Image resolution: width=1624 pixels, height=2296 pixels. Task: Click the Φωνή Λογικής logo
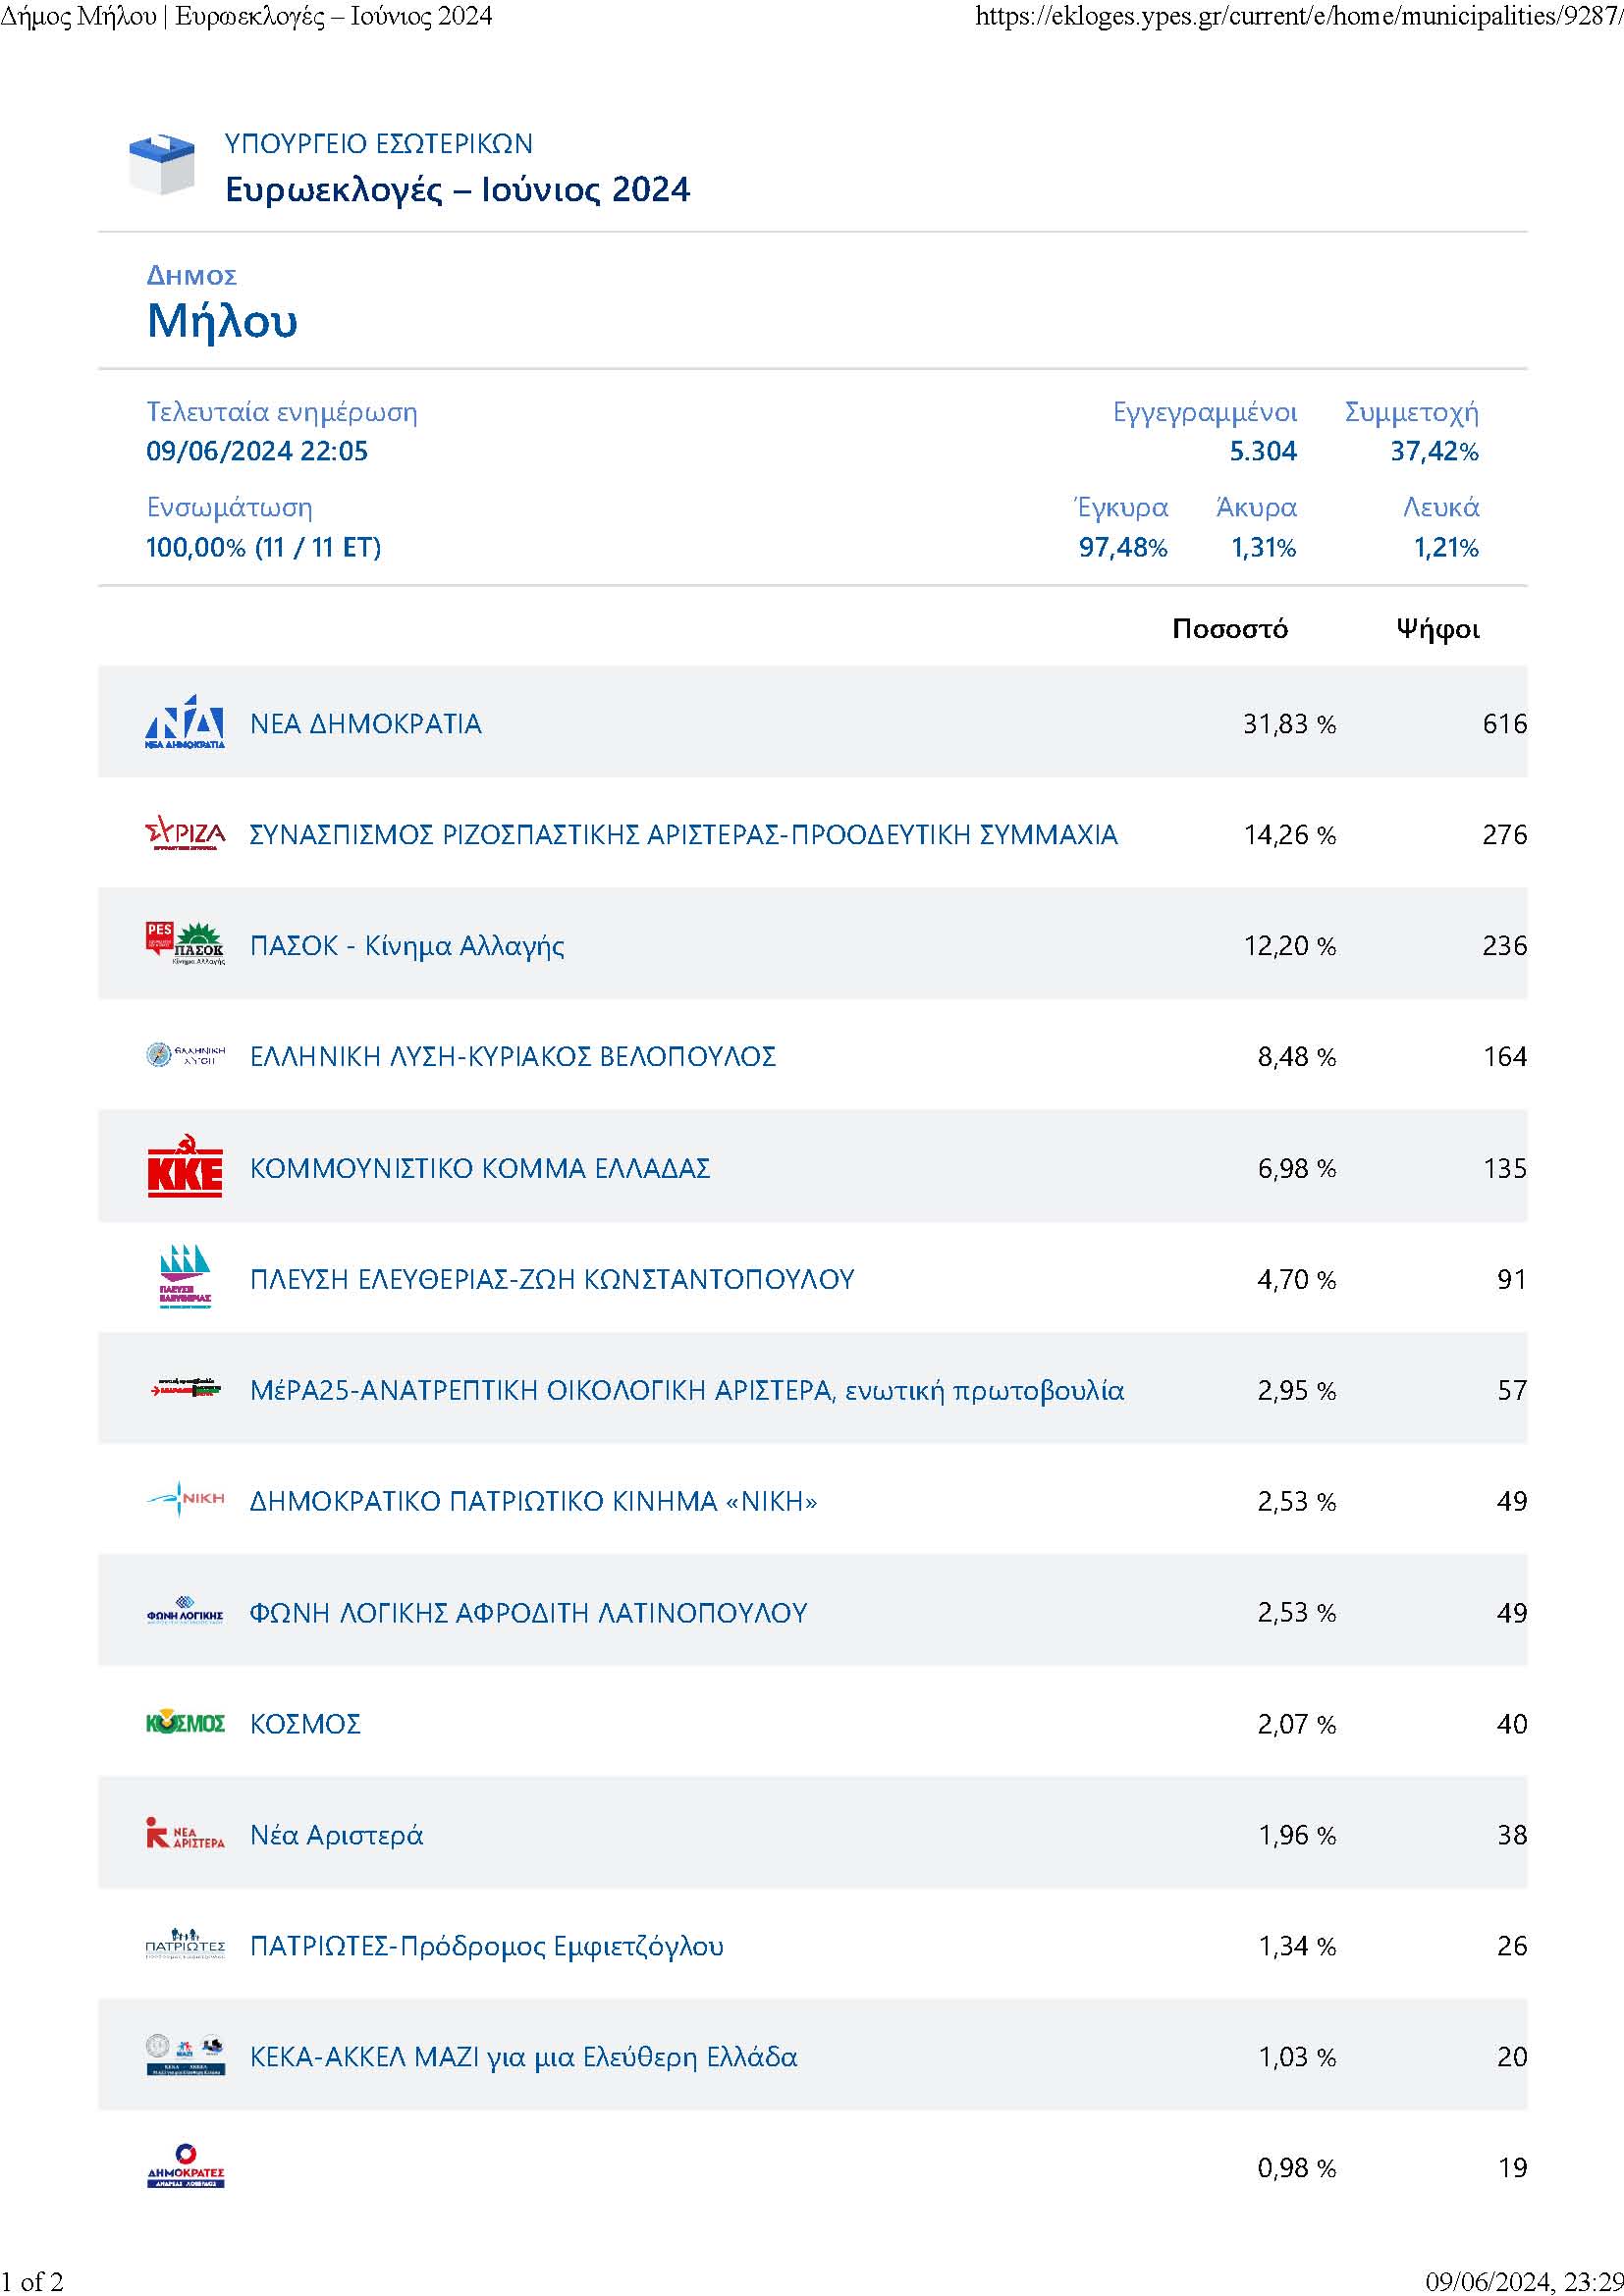click(185, 1611)
